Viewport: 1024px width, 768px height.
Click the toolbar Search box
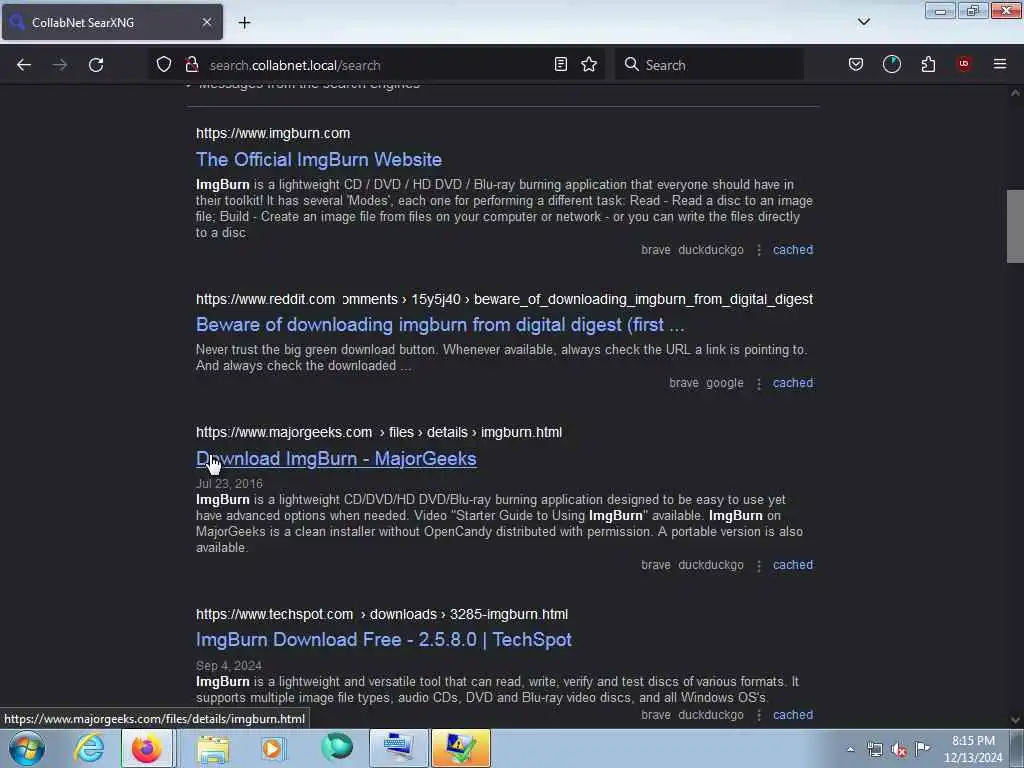pos(710,65)
